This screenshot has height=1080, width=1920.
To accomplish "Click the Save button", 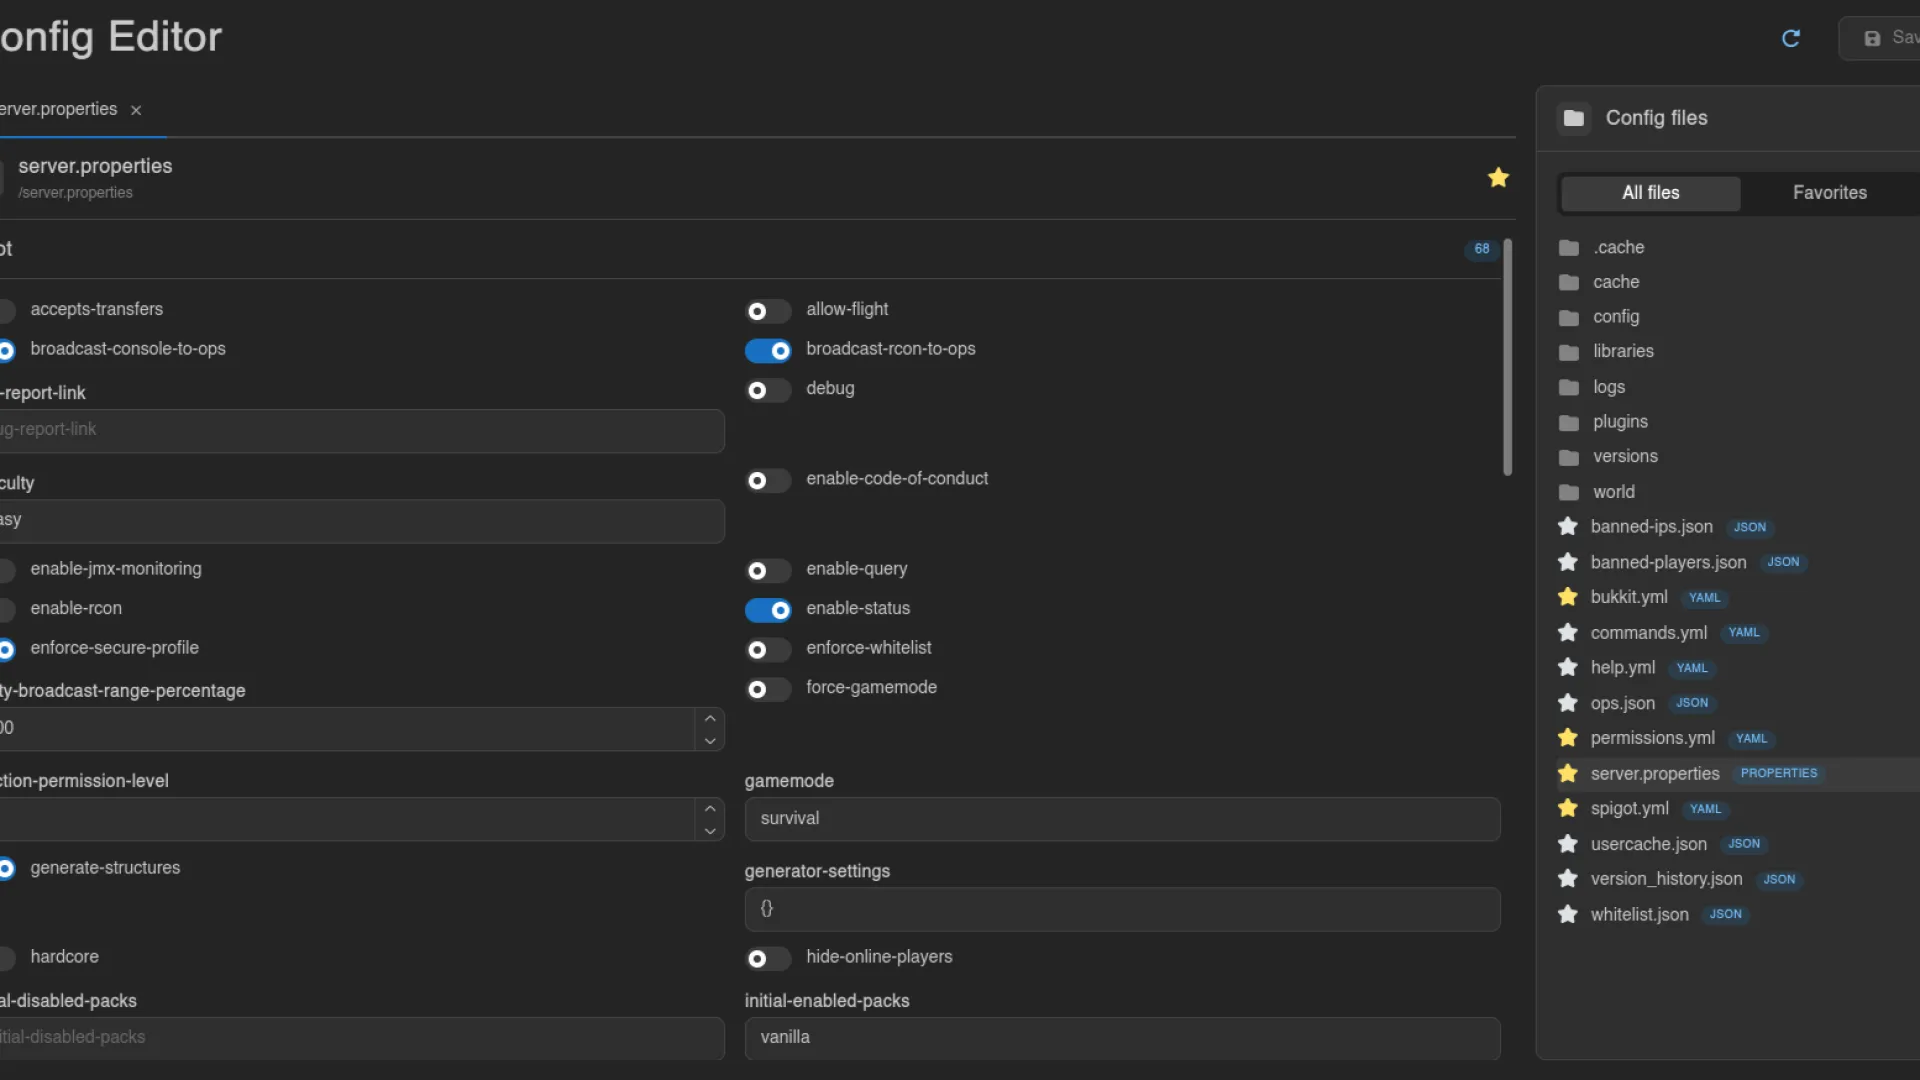I will coord(1880,38).
